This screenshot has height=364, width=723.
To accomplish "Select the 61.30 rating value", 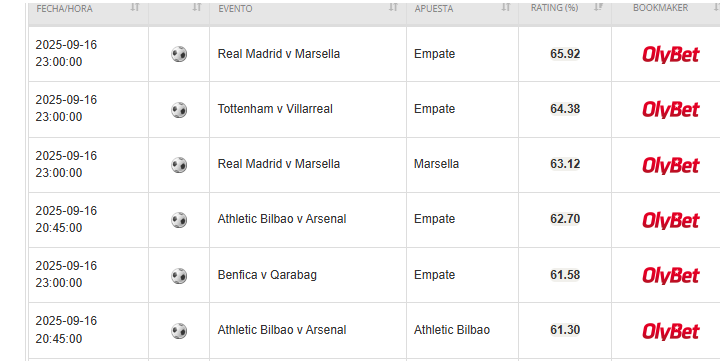I will pos(565,330).
